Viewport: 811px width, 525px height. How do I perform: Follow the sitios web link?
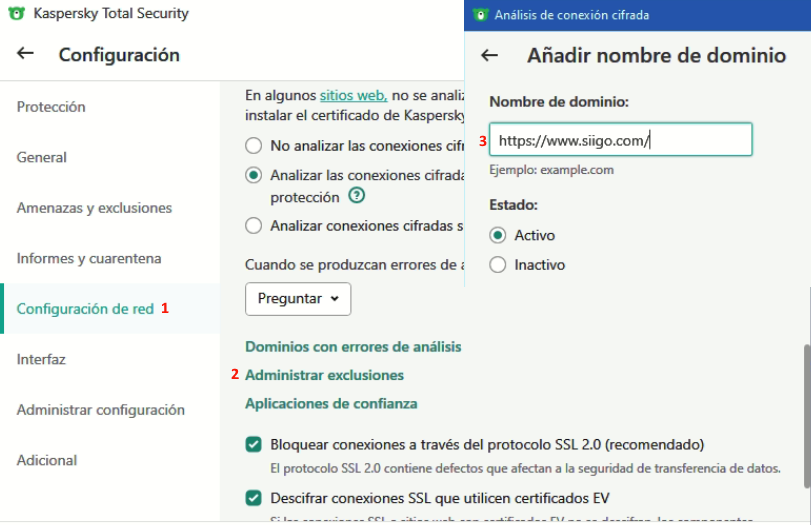click(353, 95)
